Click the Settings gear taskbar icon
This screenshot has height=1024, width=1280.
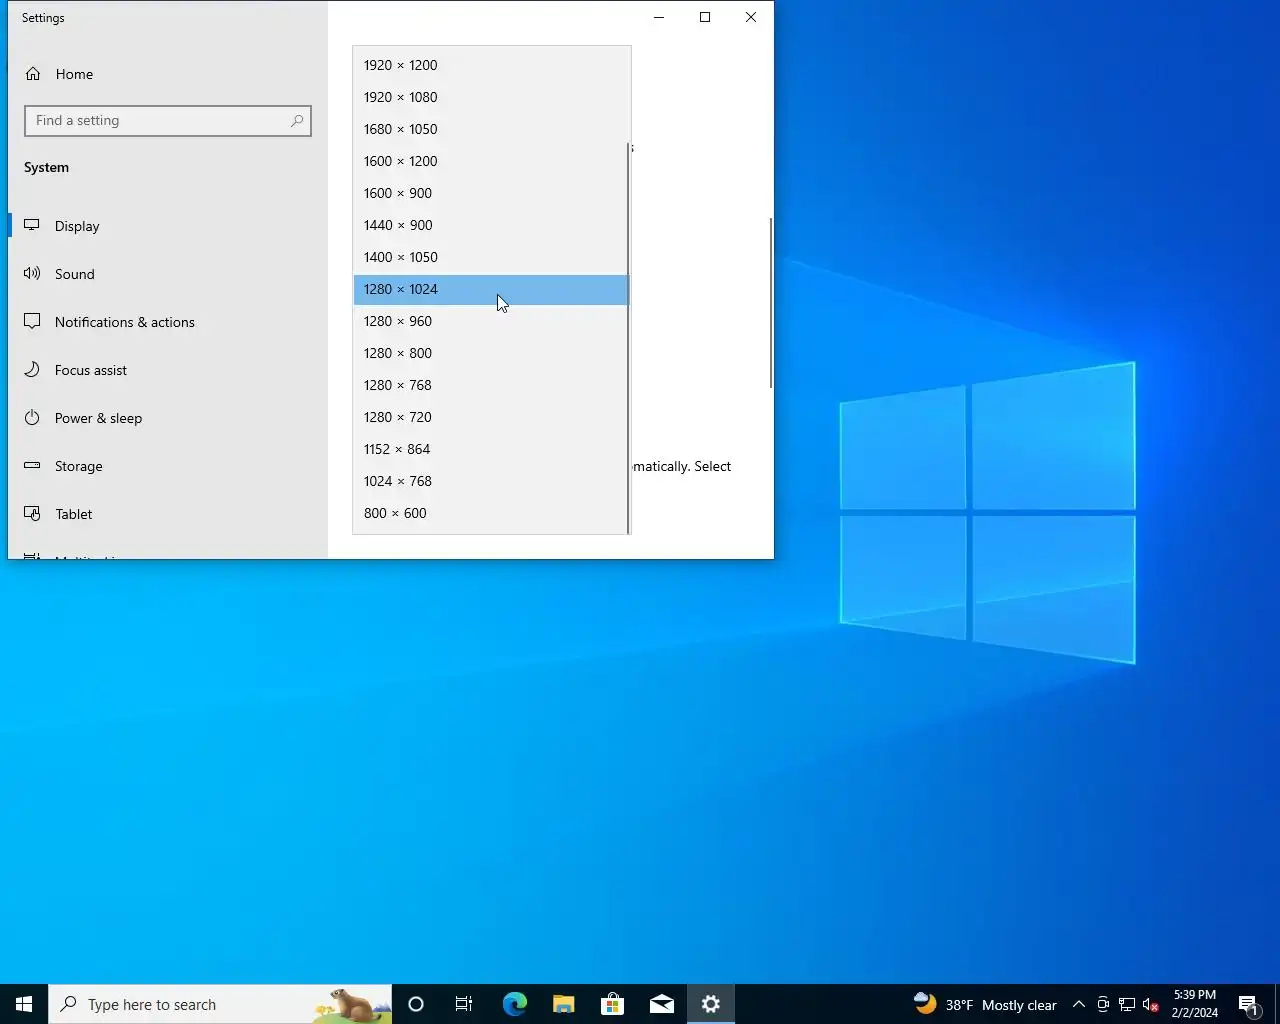[x=711, y=1004]
